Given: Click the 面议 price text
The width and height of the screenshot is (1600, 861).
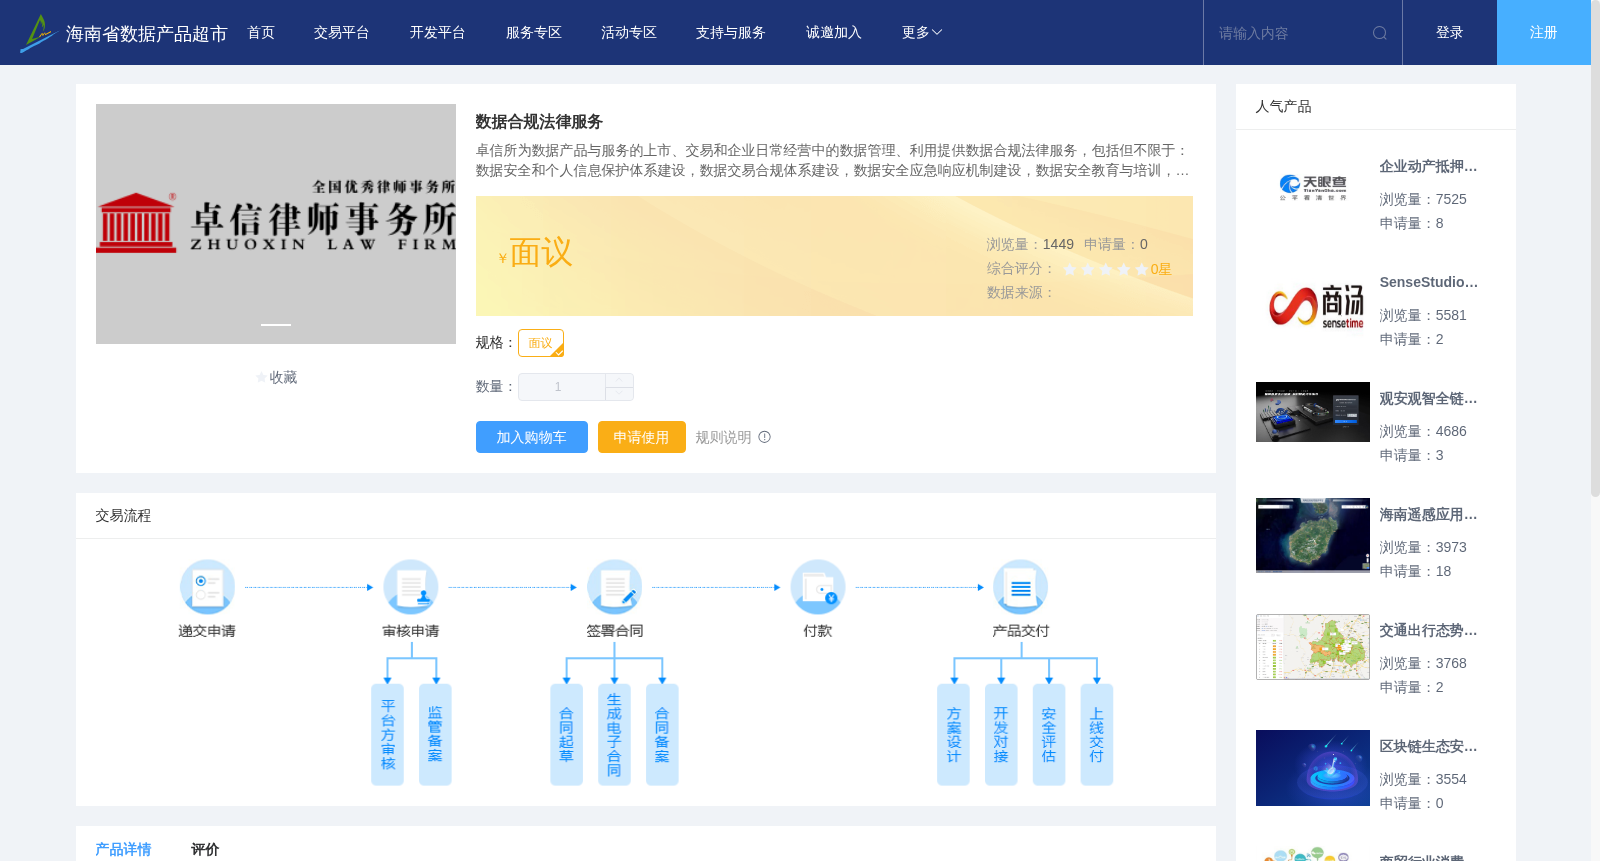Looking at the screenshot, I should click(x=541, y=253).
